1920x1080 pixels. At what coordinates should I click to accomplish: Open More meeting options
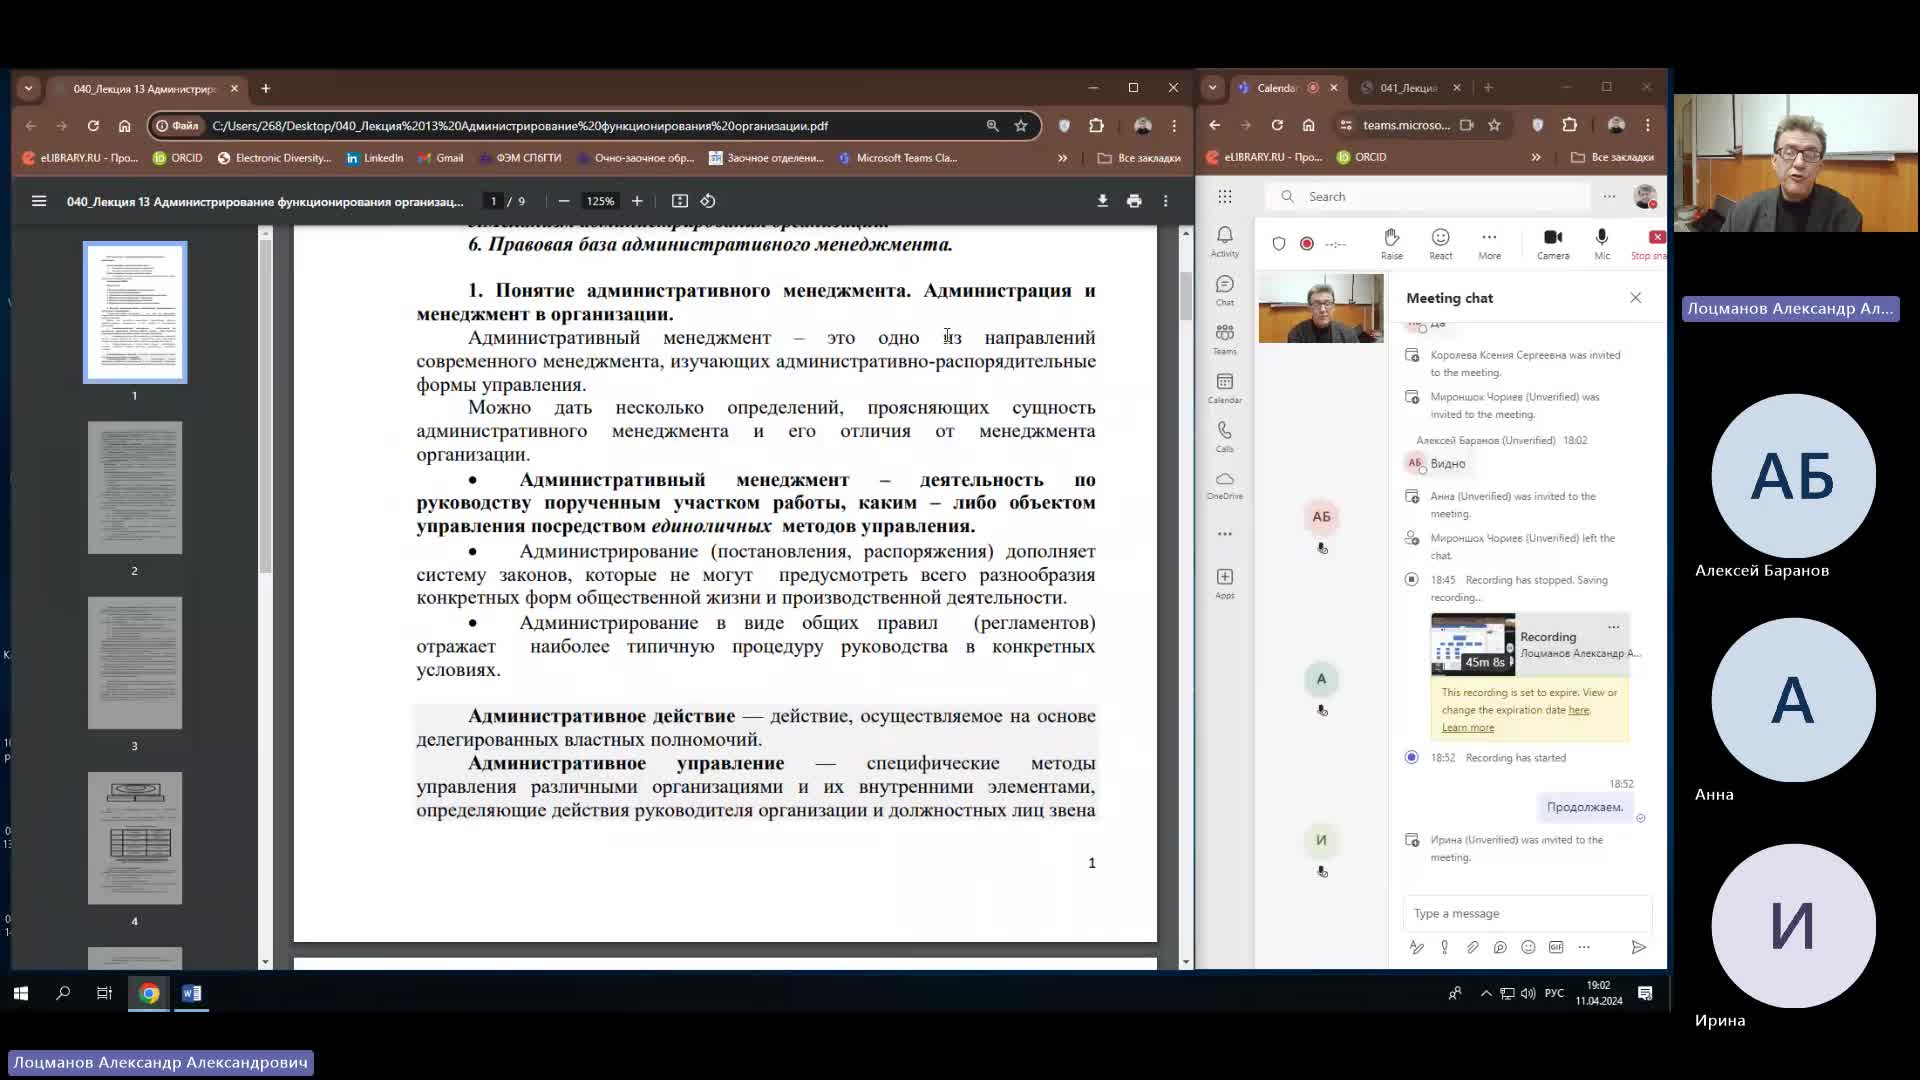[1489, 243]
